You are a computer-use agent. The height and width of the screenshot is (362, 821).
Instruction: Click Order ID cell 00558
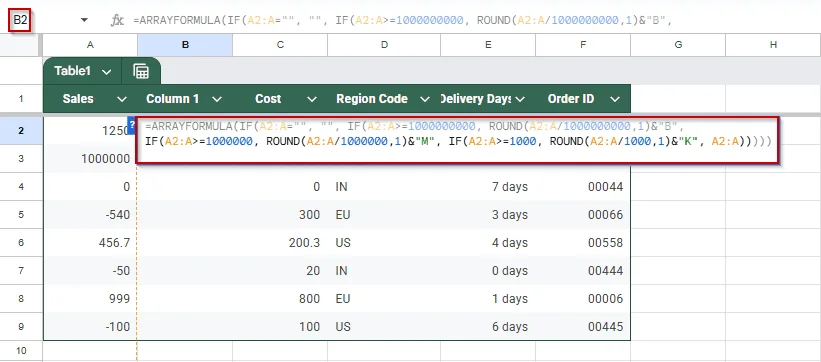pos(583,243)
